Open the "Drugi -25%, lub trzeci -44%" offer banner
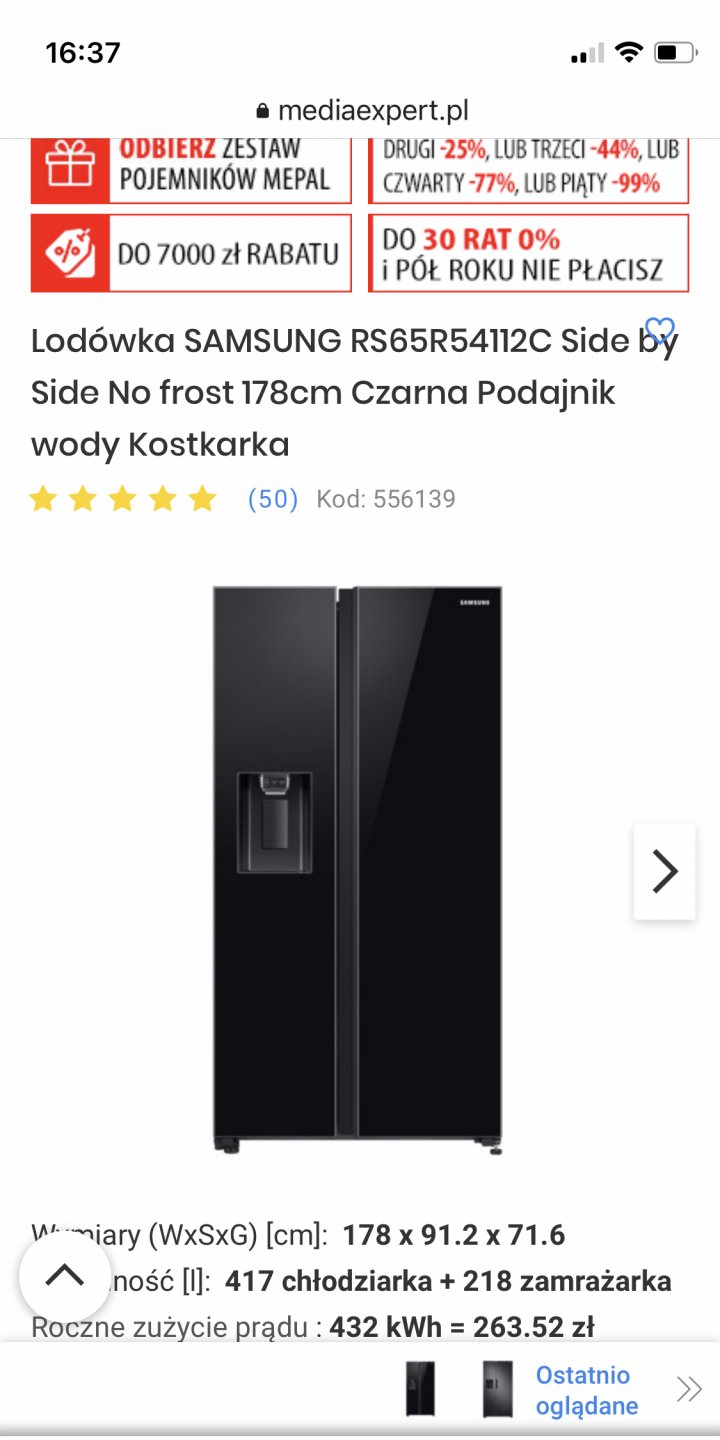The width and height of the screenshot is (720, 1440). (528, 167)
